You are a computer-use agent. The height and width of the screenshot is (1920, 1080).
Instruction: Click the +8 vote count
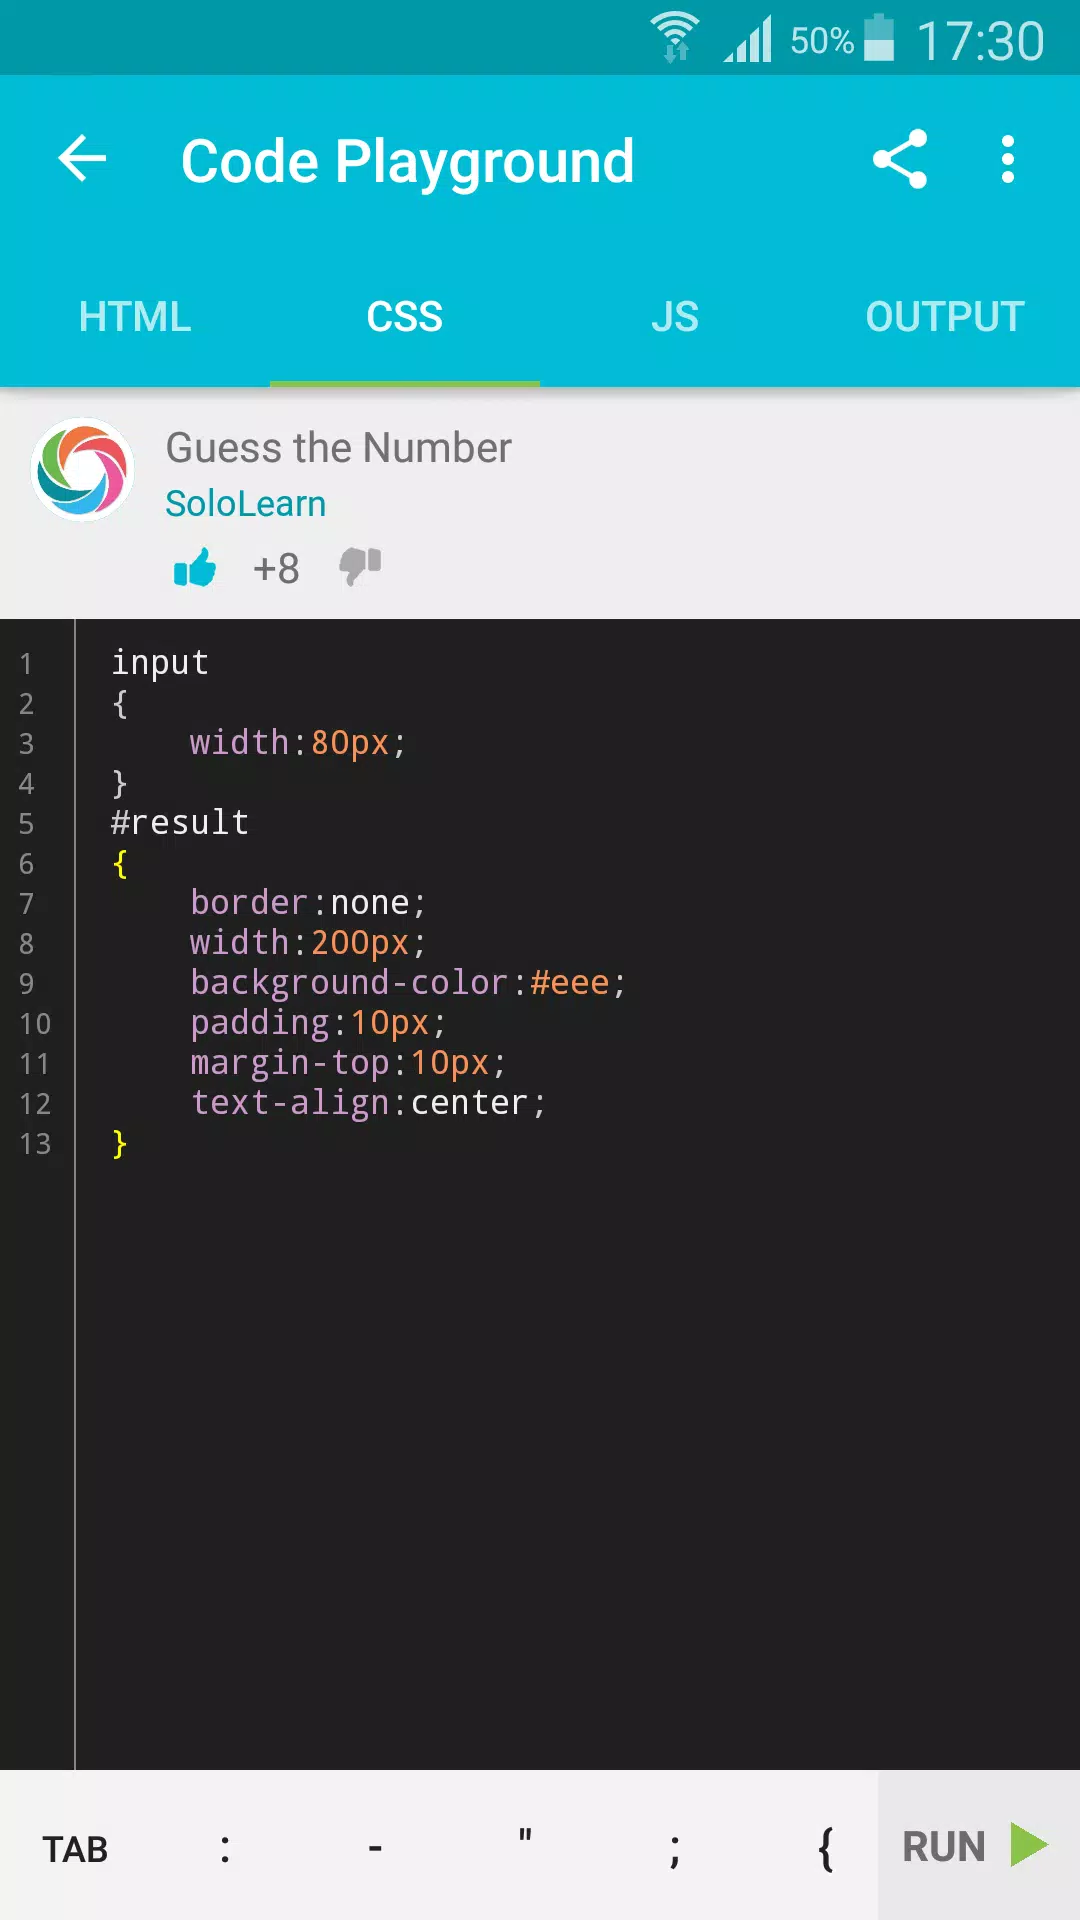click(x=276, y=569)
